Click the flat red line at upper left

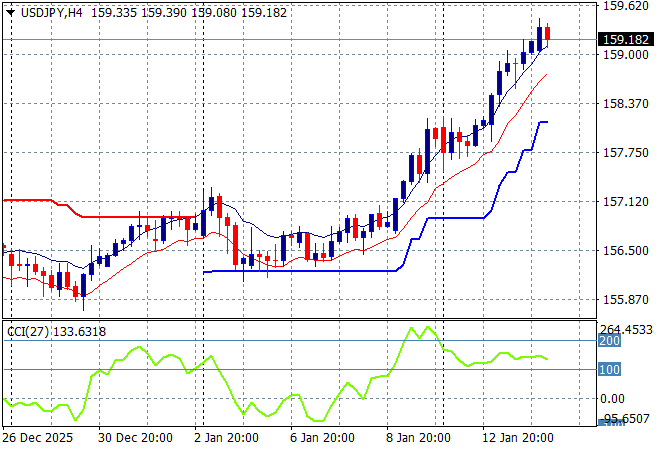(30, 200)
